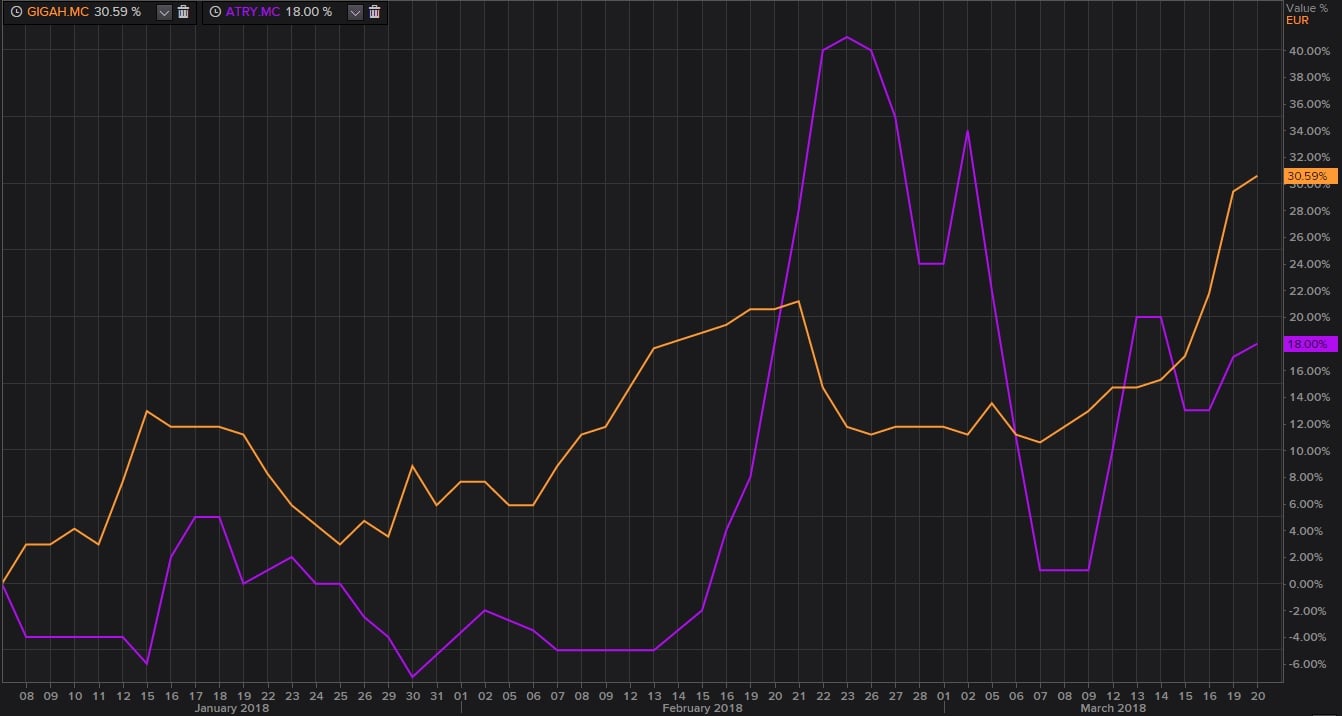Click the clock icon beside ATRY.MC

pyautogui.click(x=215, y=12)
